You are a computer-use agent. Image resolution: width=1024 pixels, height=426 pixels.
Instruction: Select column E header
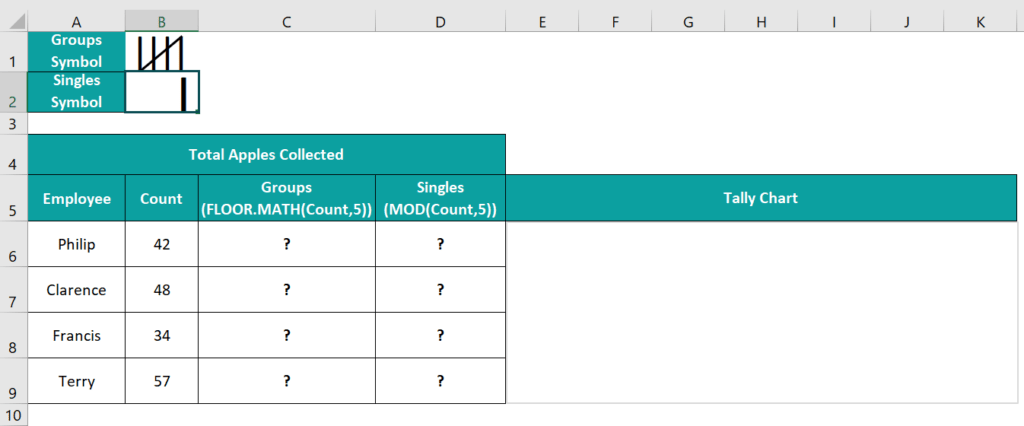tap(542, 22)
